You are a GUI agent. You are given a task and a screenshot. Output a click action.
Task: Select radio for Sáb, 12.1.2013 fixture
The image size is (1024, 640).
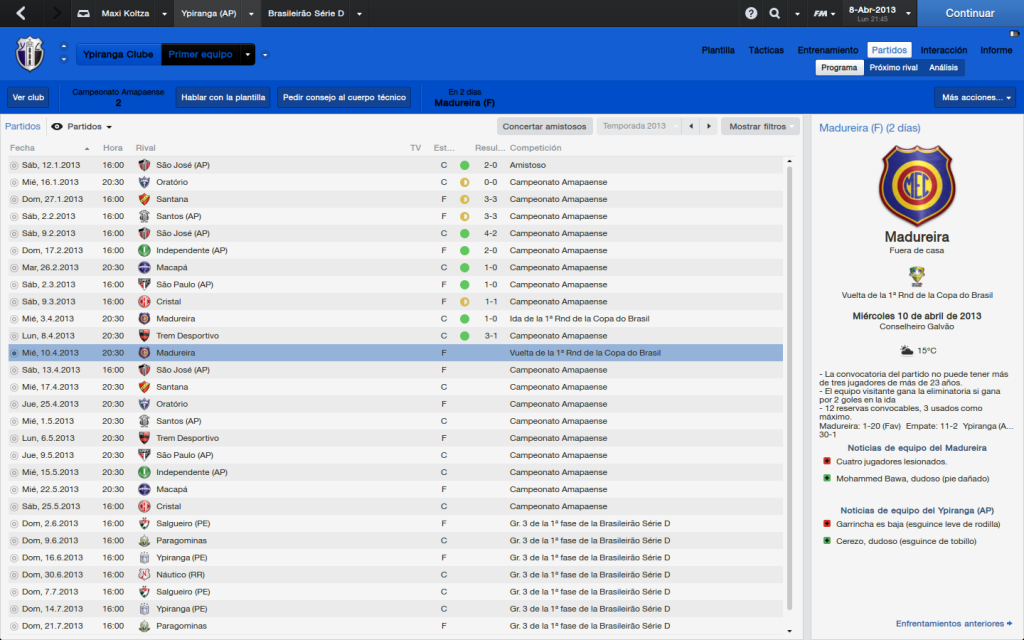[14, 165]
